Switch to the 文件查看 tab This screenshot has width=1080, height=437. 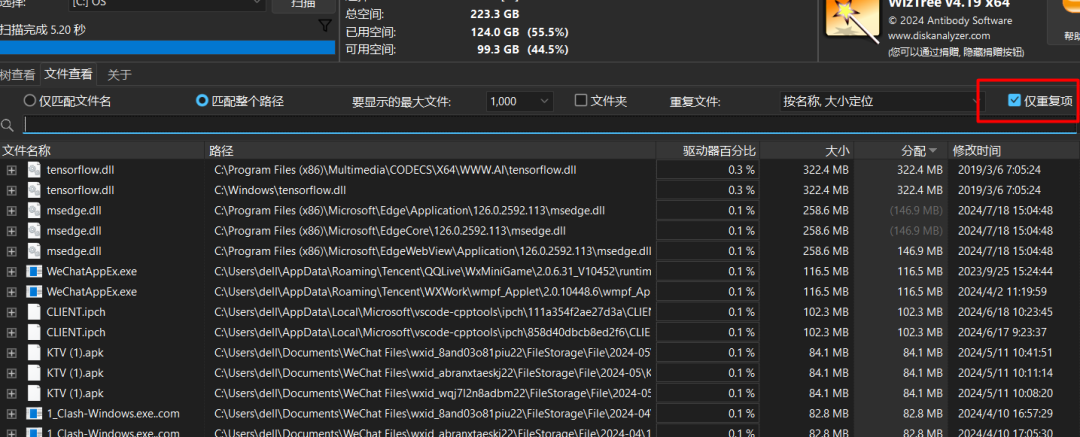(x=68, y=74)
